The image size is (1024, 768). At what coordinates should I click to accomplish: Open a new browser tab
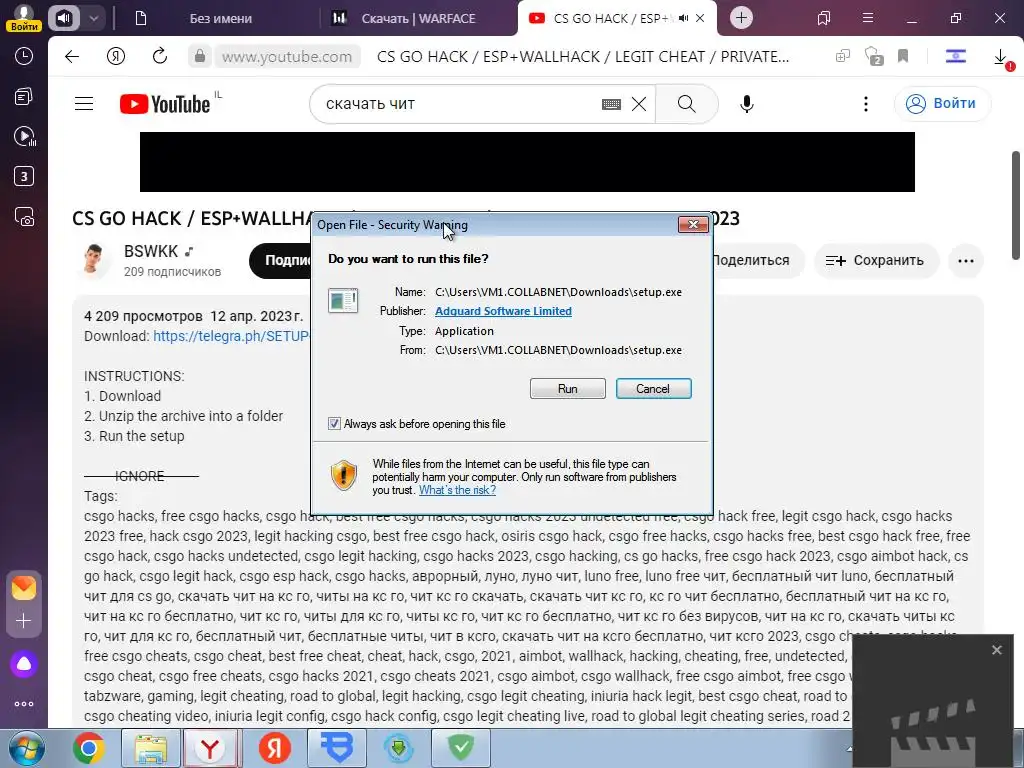click(741, 18)
